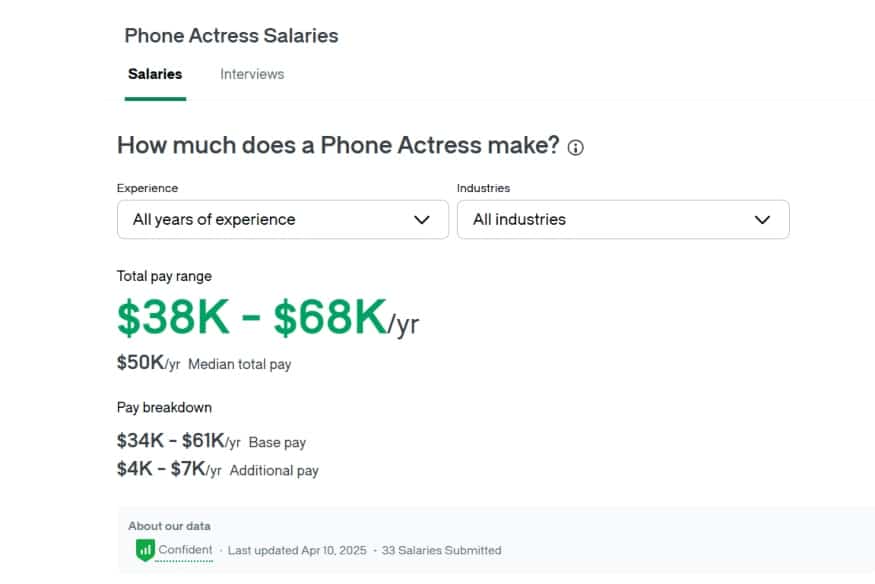Click the About our data label
The height and width of the screenshot is (584, 875).
pos(169,526)
